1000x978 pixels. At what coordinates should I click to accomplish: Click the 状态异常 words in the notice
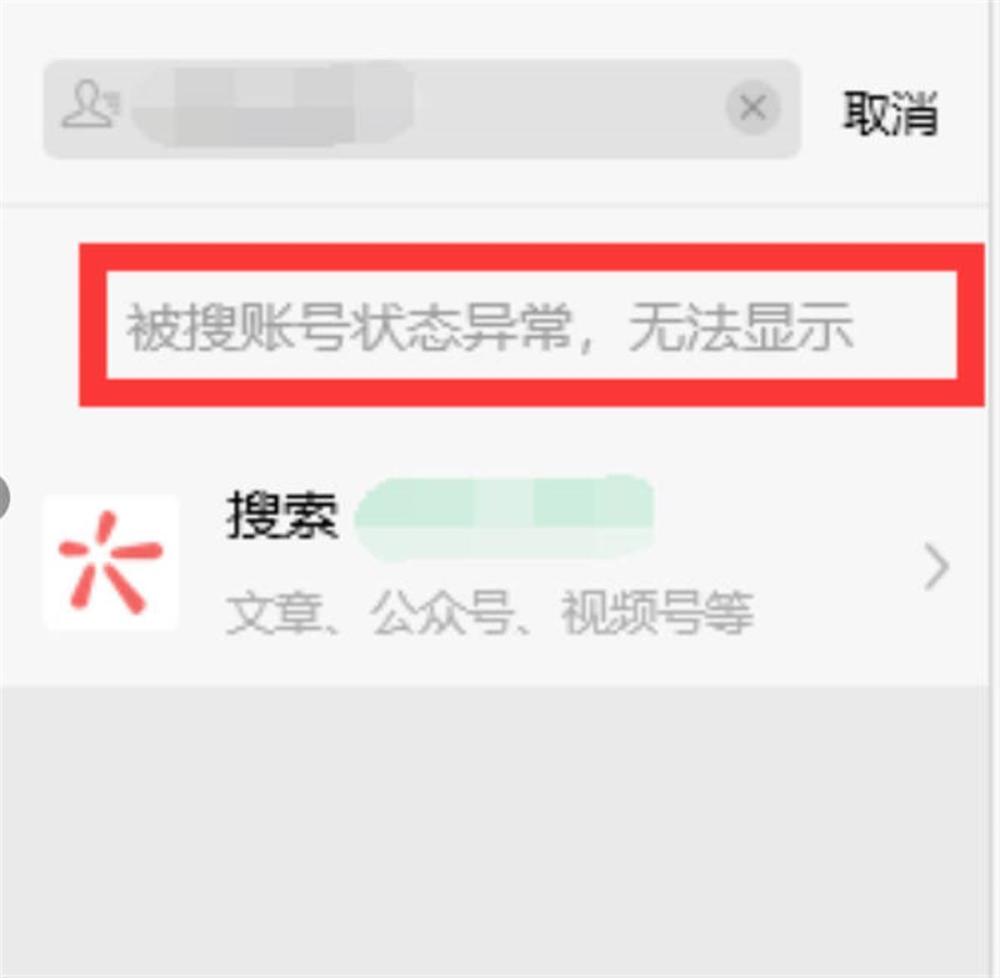(460, 326)
